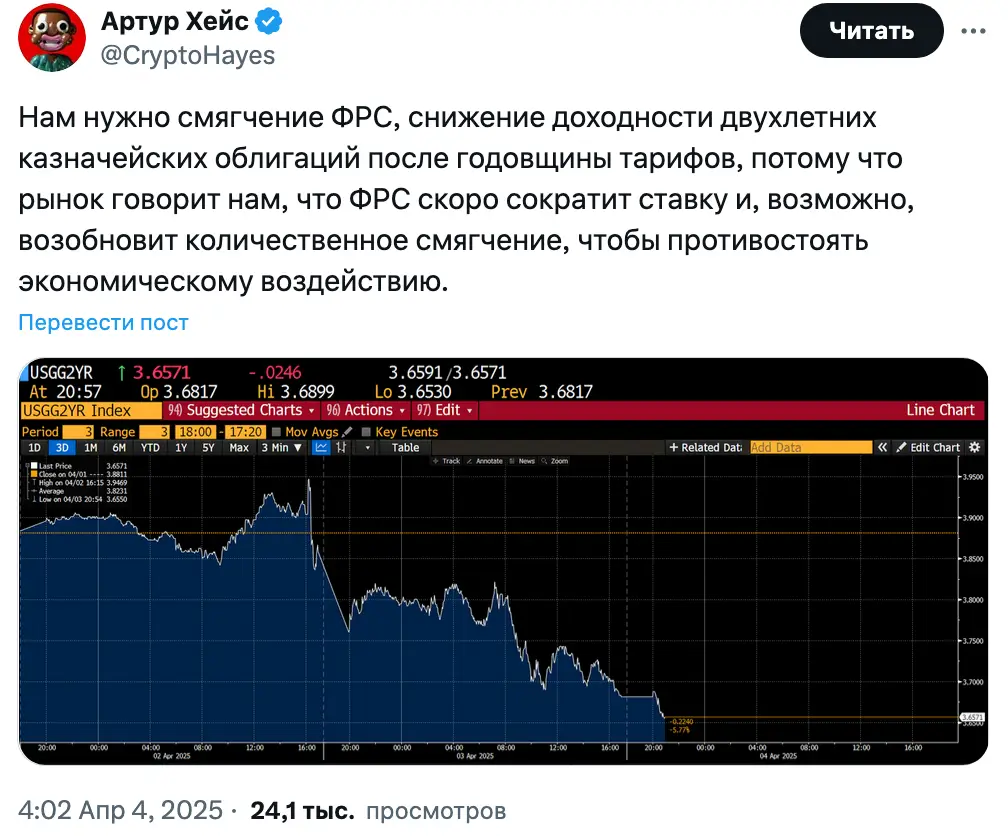1008x836 pixels.
Task: Select the line chart type icon
Action: pyautogui.click(x=322, y=448)
